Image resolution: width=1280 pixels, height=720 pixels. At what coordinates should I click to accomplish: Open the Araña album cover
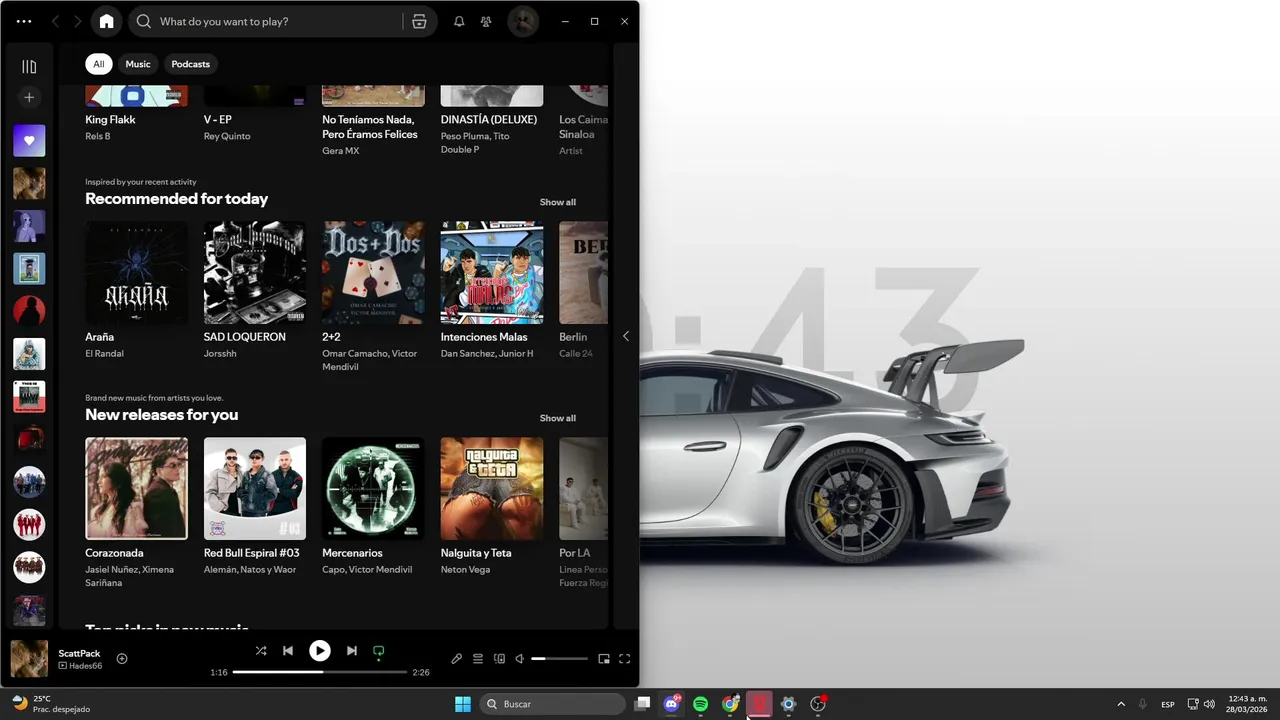point(136,272)
